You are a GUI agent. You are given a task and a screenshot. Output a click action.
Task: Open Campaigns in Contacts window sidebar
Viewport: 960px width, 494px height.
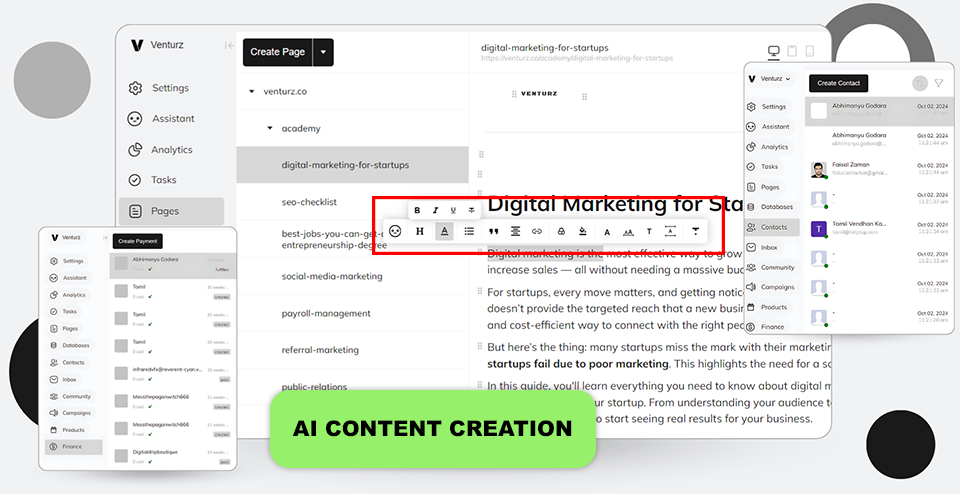[x=771, y=287]
